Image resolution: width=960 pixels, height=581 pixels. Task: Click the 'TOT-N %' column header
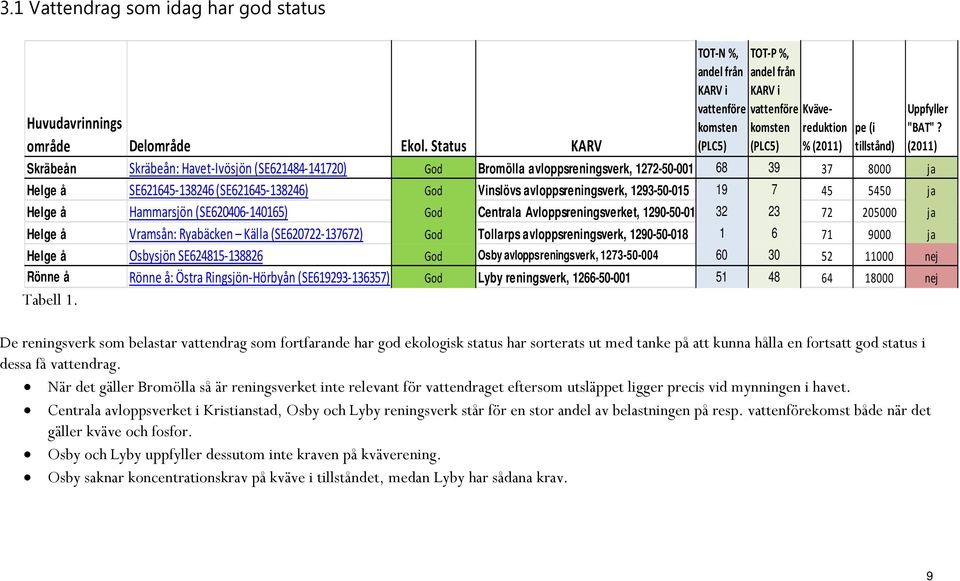tap(722, 100)
